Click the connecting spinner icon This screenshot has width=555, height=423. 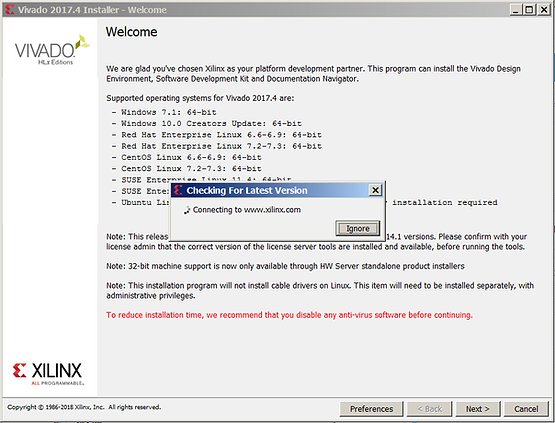click(187, 210)
